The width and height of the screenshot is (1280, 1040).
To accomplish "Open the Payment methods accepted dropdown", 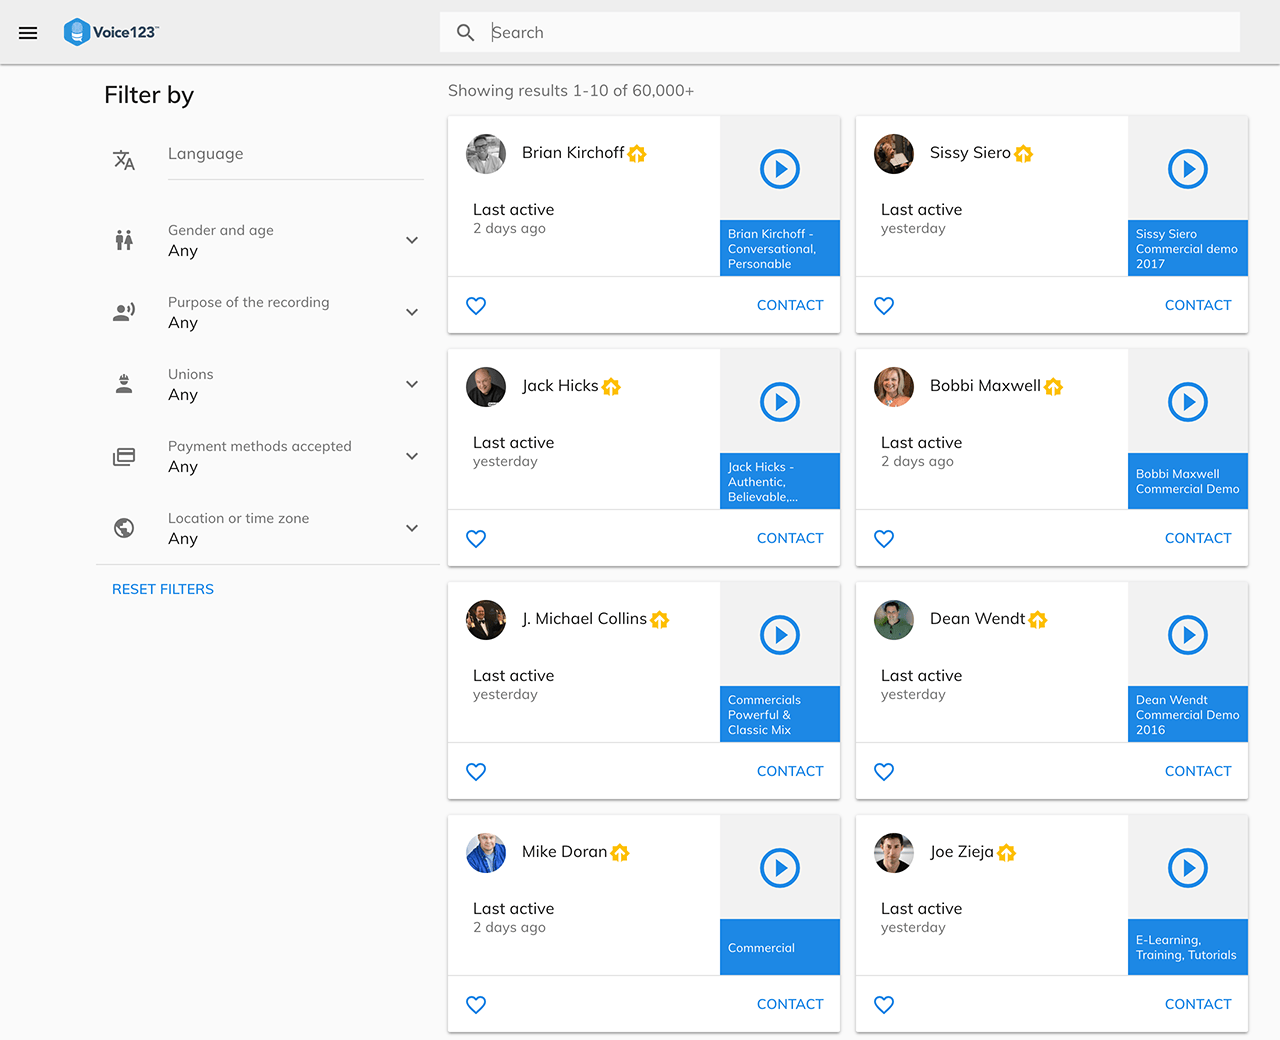I will 411,456.
